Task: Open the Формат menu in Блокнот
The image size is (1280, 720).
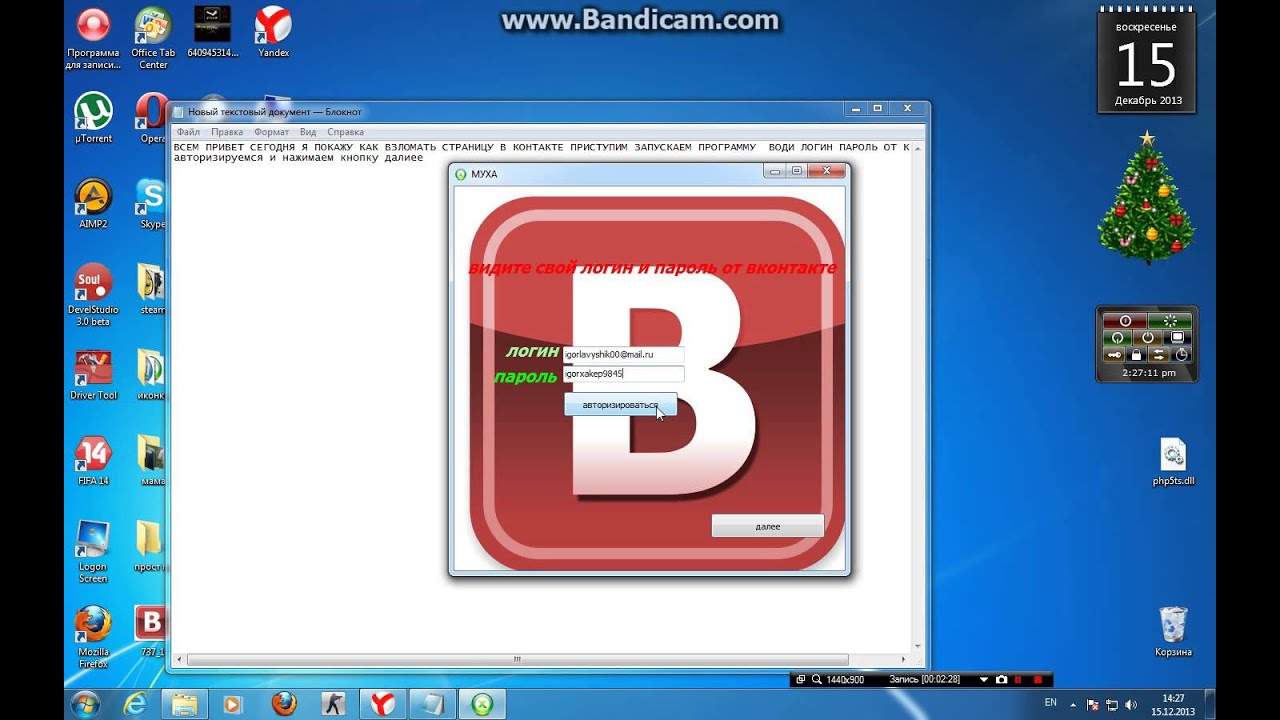Action: pyautogui.click(x=271, y=132)
